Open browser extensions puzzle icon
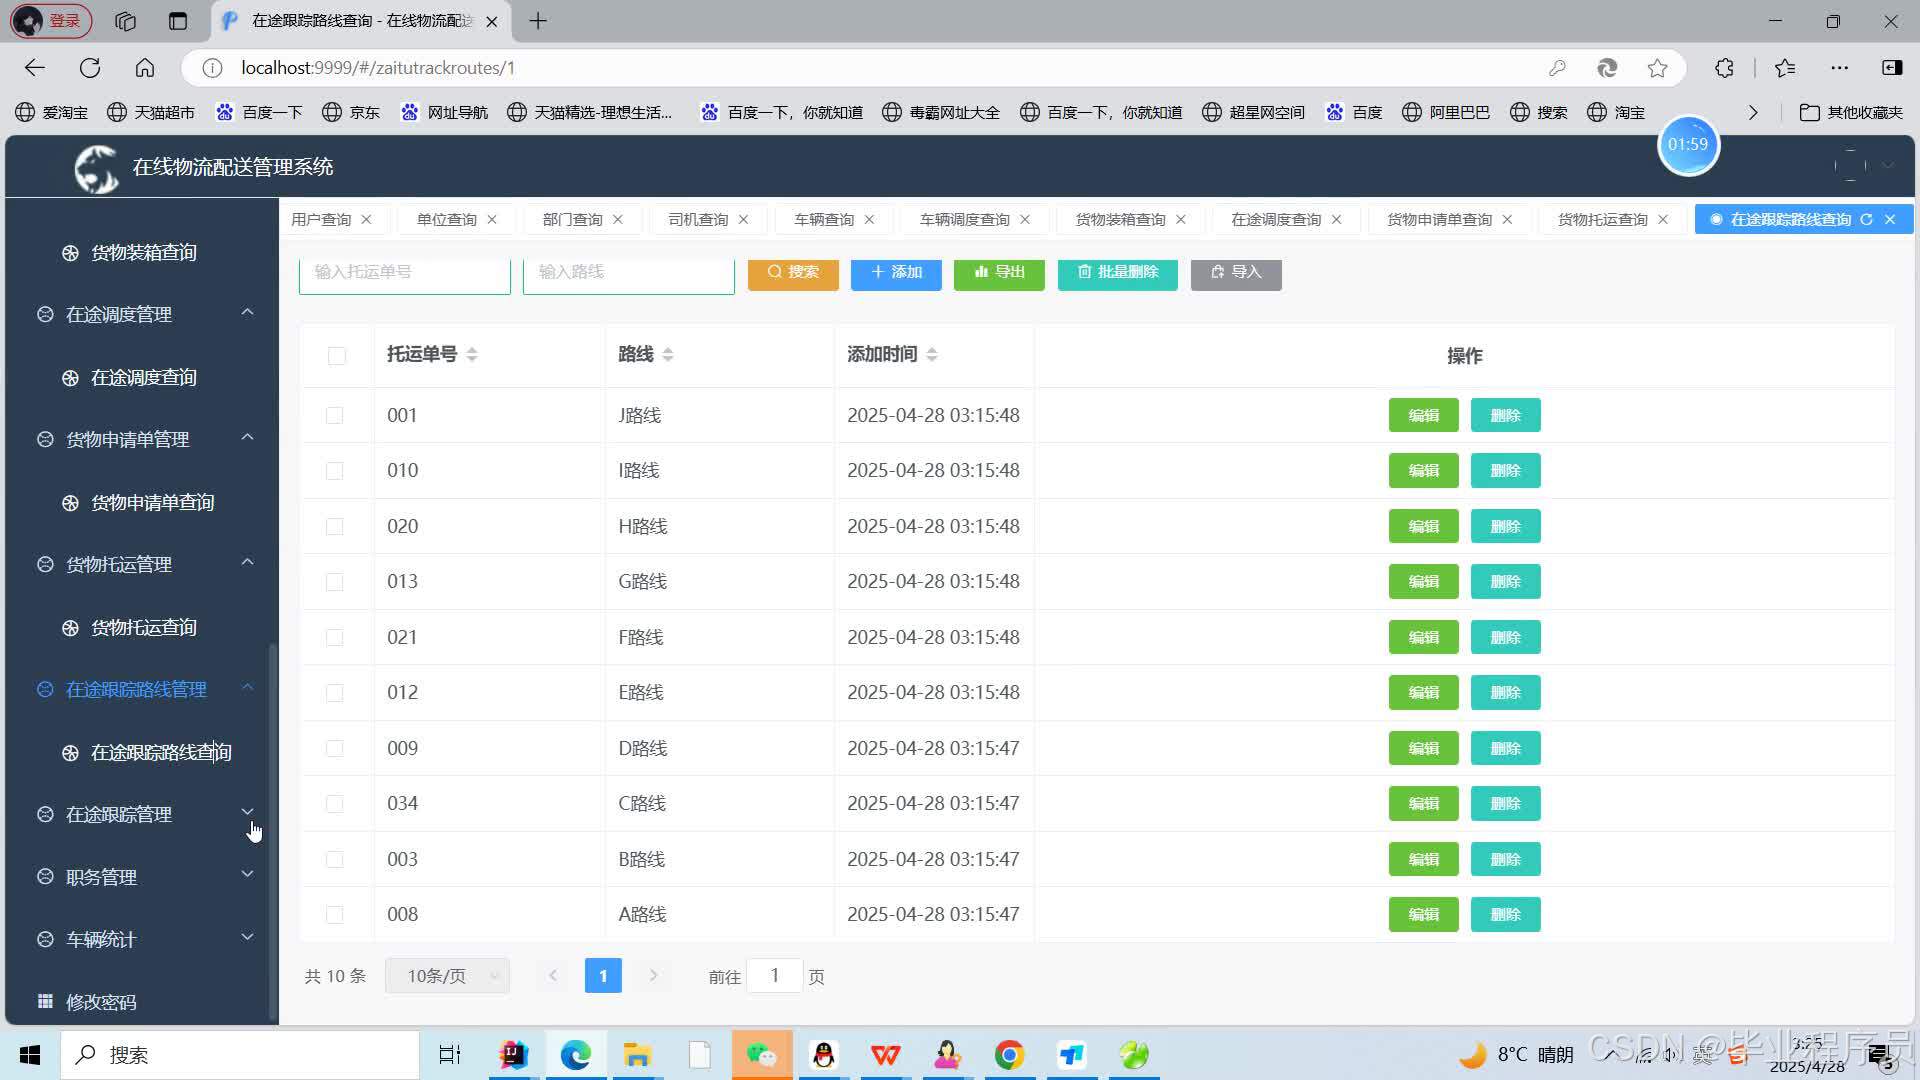 pyautogui.click(x=1724, y=68)
